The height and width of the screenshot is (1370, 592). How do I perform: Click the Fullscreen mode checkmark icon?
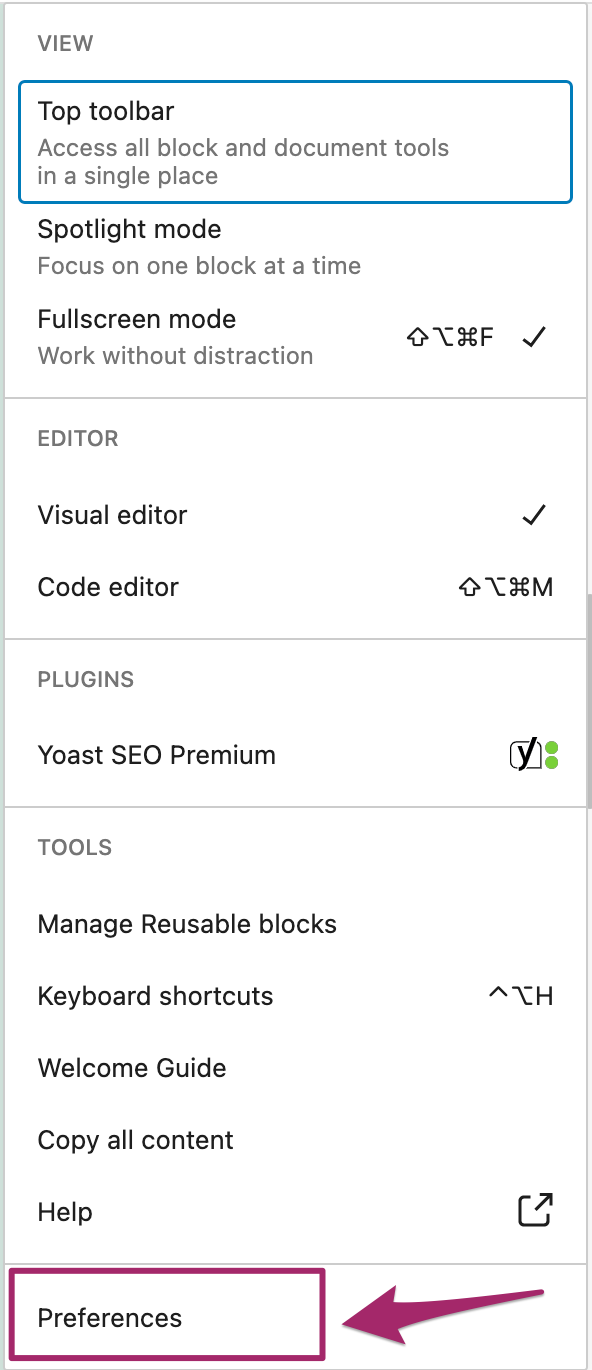pyautogui.click(x=535, y=337)
